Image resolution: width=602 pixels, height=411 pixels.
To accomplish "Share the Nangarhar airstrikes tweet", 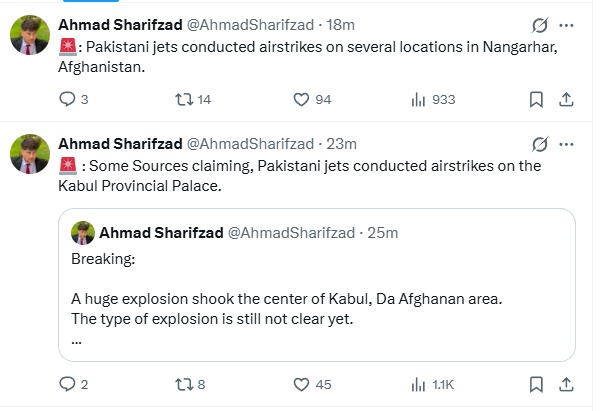I will (x=565, y=99).
